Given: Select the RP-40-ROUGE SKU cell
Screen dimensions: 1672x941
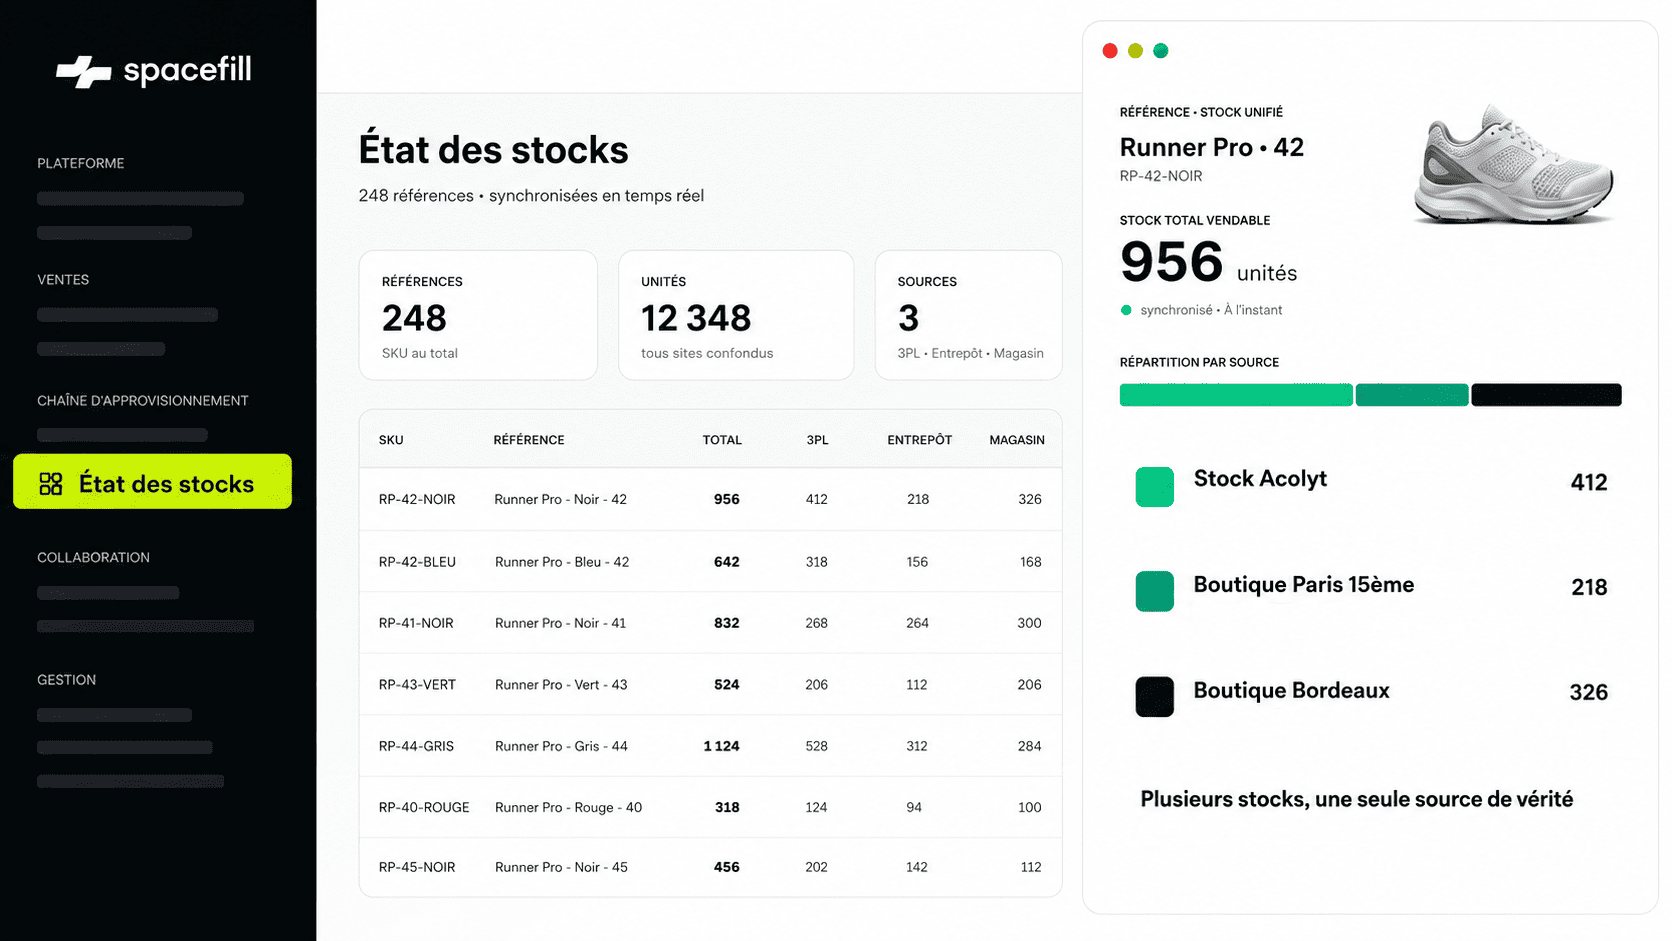Looking at the screenshot, I should [x=424, y=807].
